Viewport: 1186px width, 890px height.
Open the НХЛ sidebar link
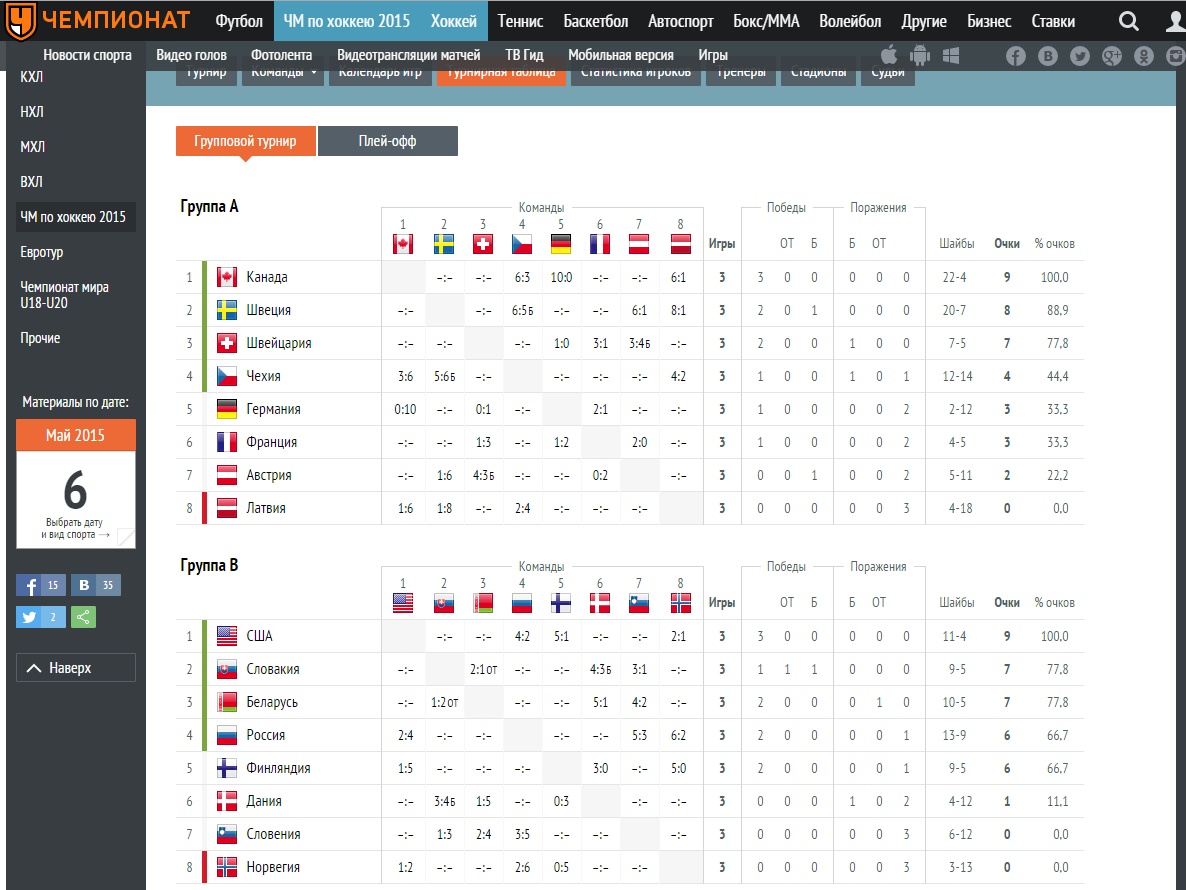[32, 112]
